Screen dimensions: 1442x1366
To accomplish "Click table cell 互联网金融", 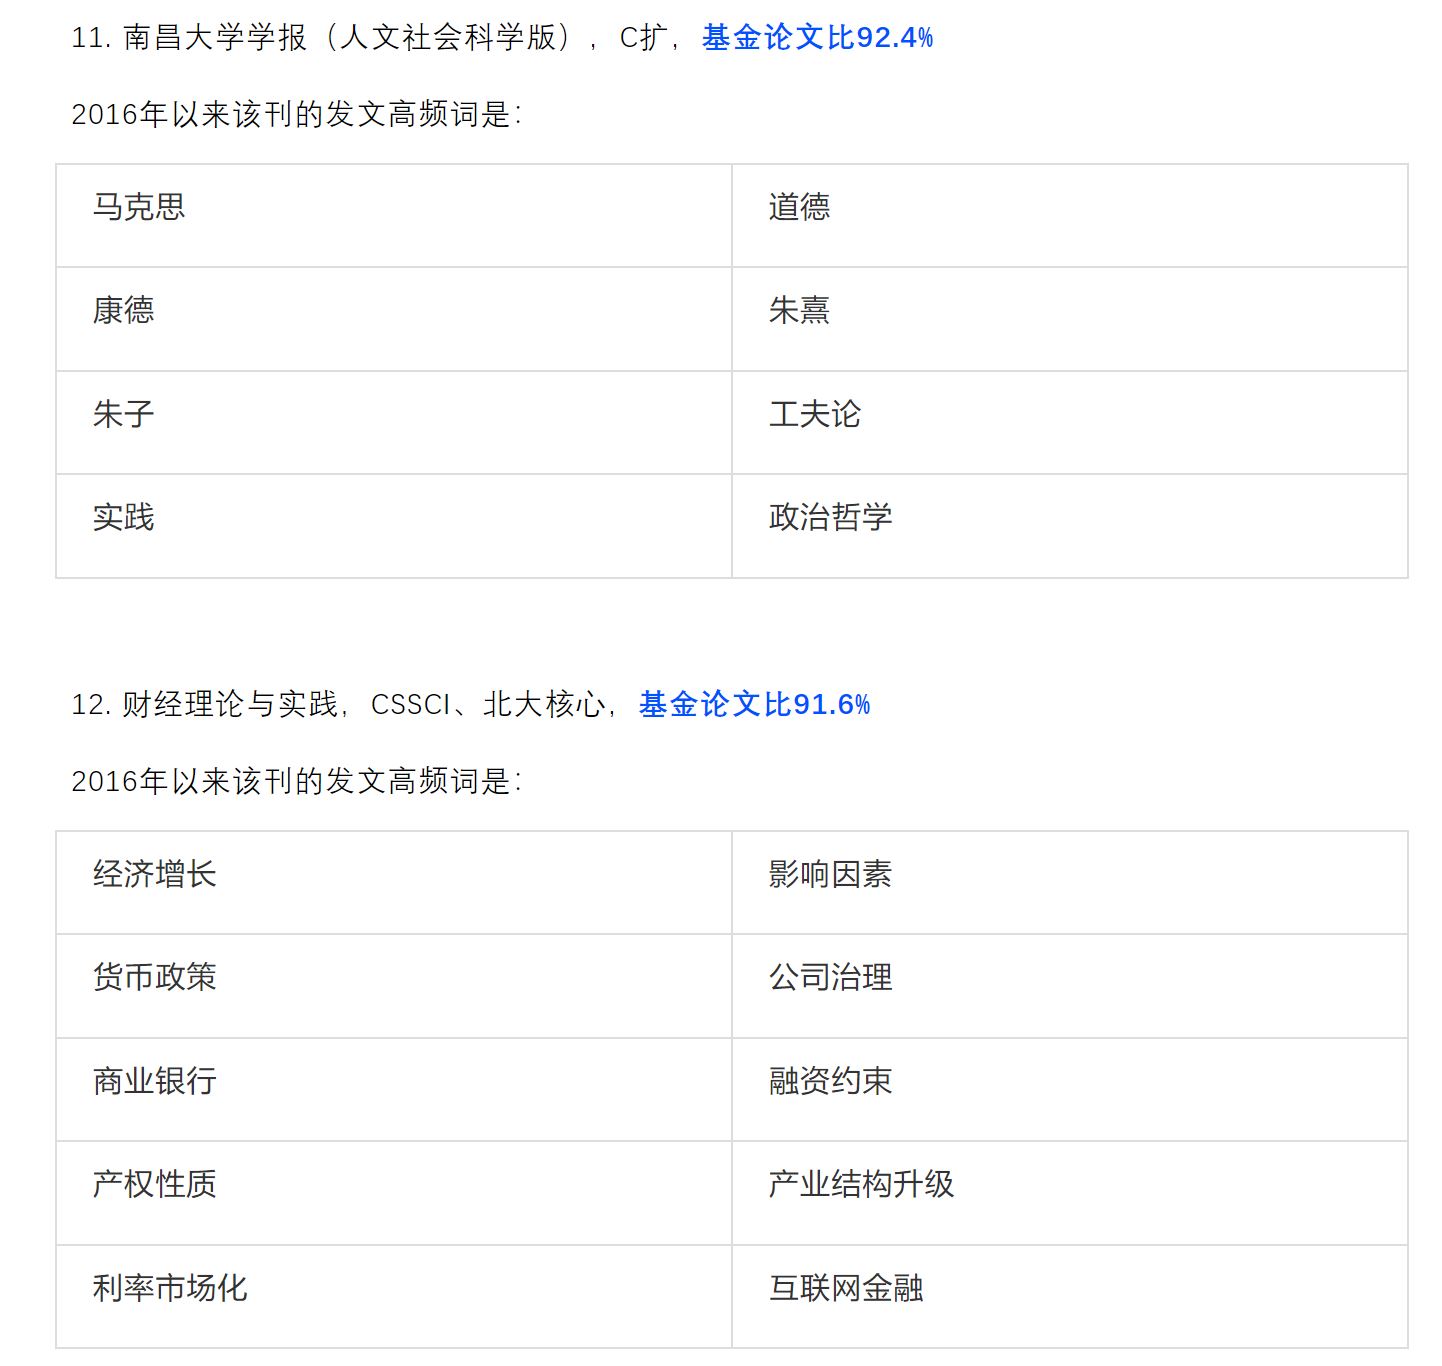I will click(x=1070, y=1297).
